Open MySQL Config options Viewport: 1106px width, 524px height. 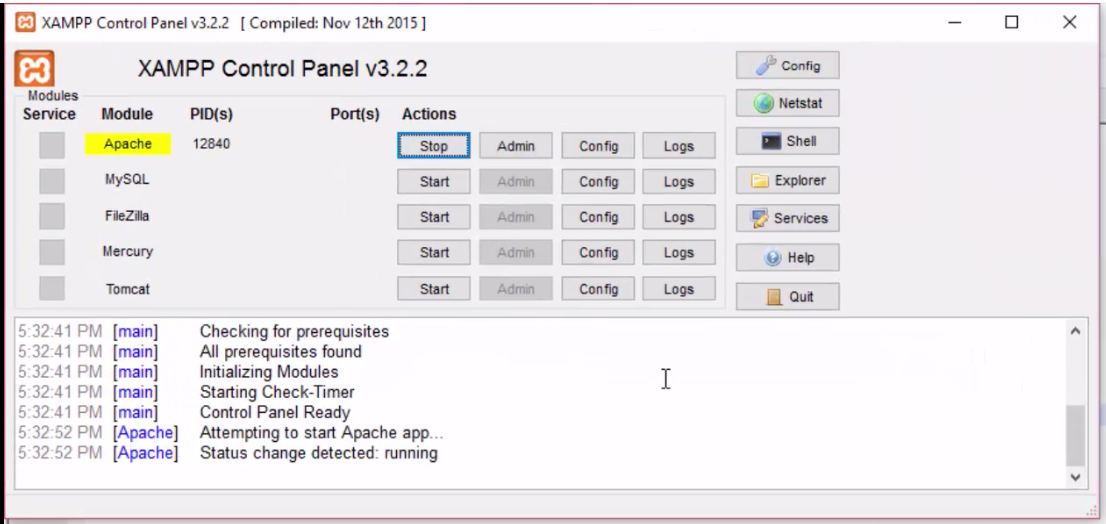[x=598, y=181]
